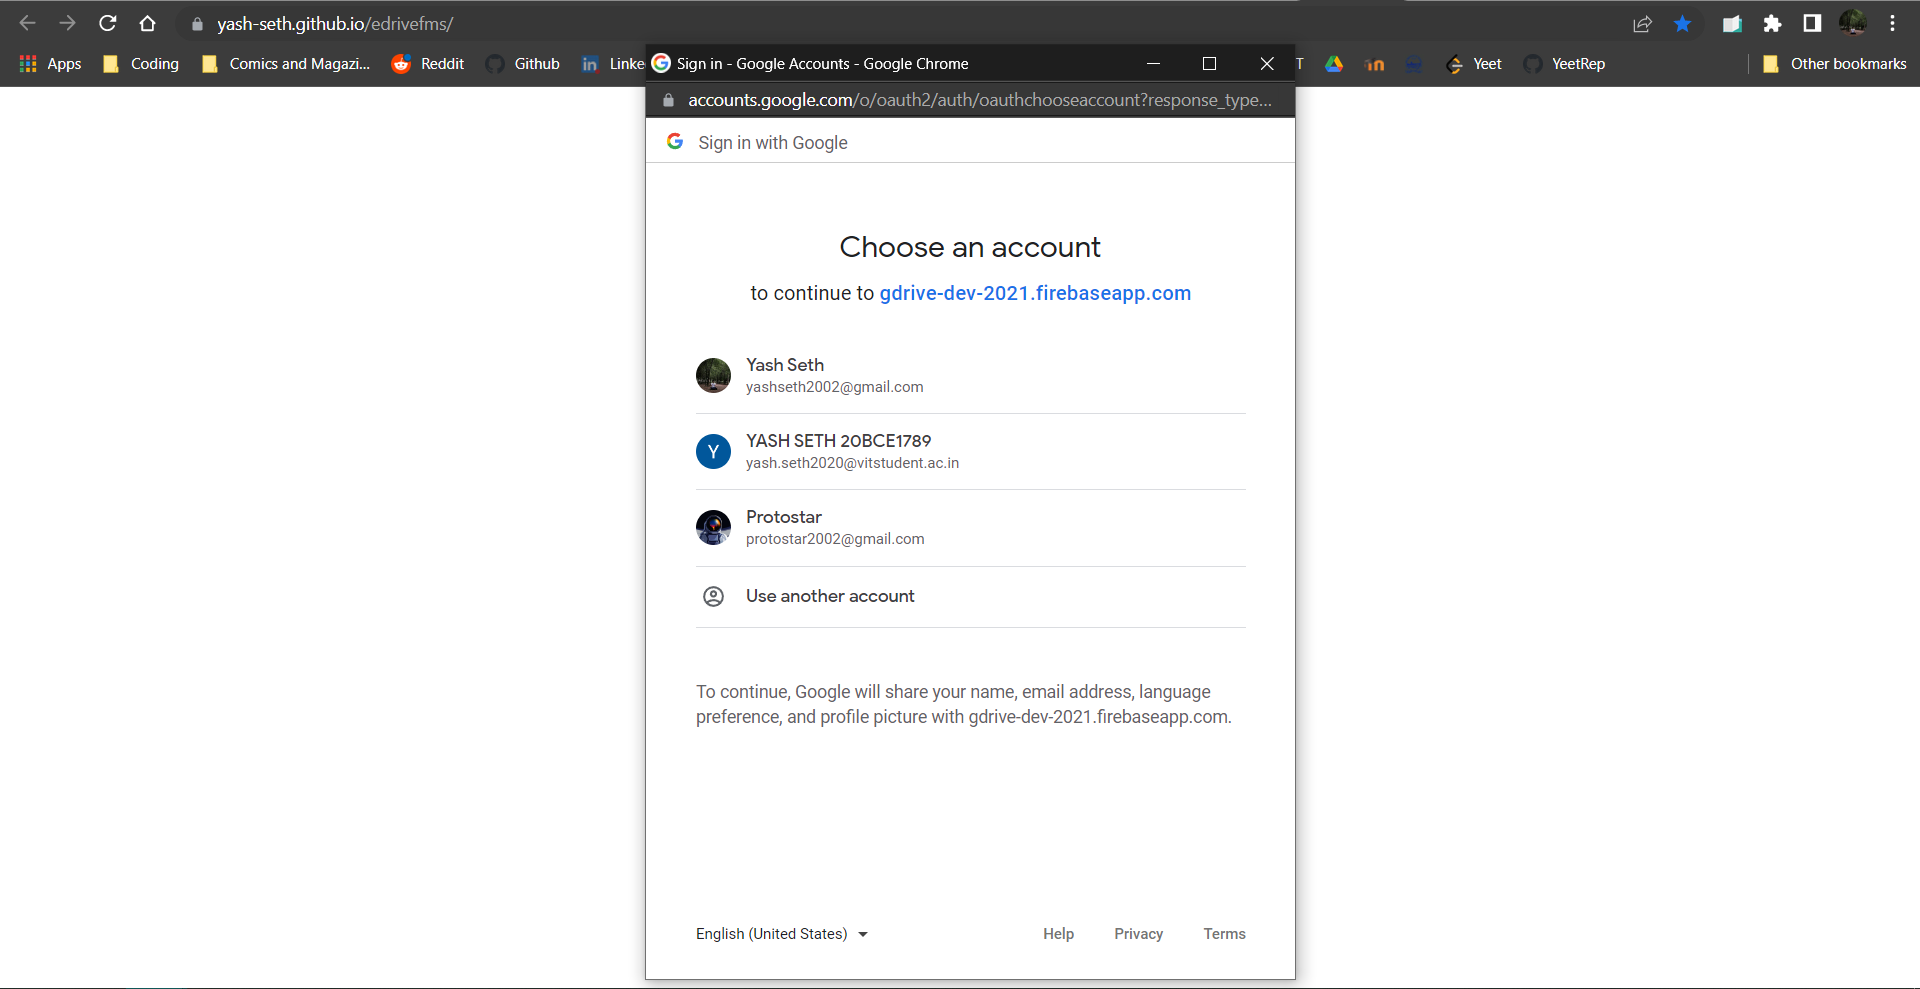Reload the yash-seth.github.io page
The width and height of the screenshot is (1920, 989).
click(x=108, y=23)
